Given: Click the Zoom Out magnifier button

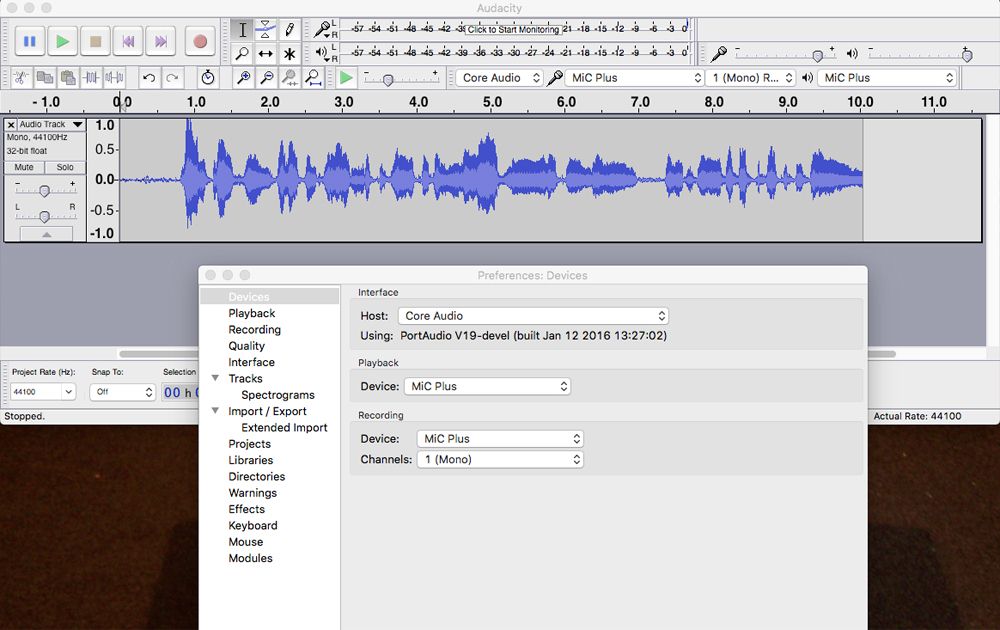Looking at the screenshot, I should (x=267, y=78).
